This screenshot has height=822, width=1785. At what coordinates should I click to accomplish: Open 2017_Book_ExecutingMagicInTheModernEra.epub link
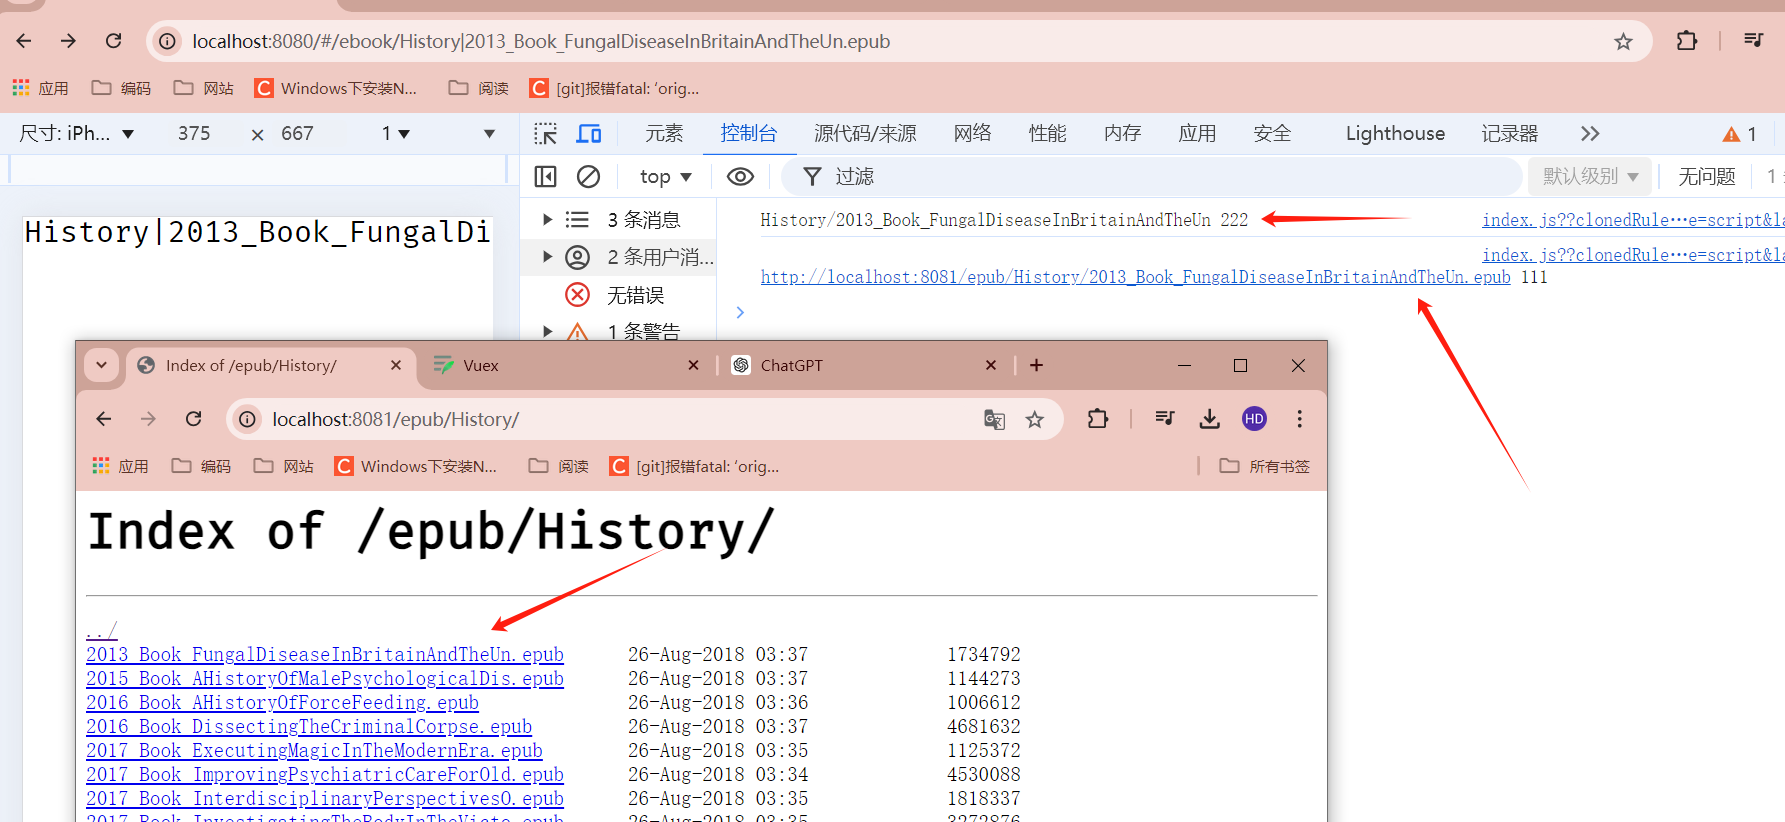click(x=314, y=750)
